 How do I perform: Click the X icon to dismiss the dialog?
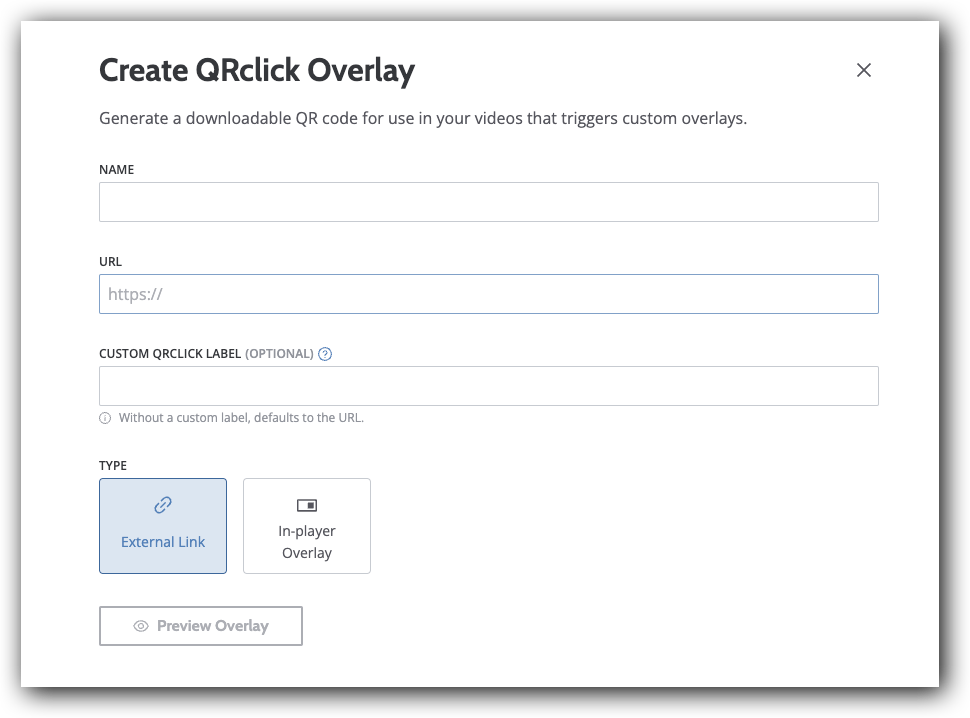863,70
